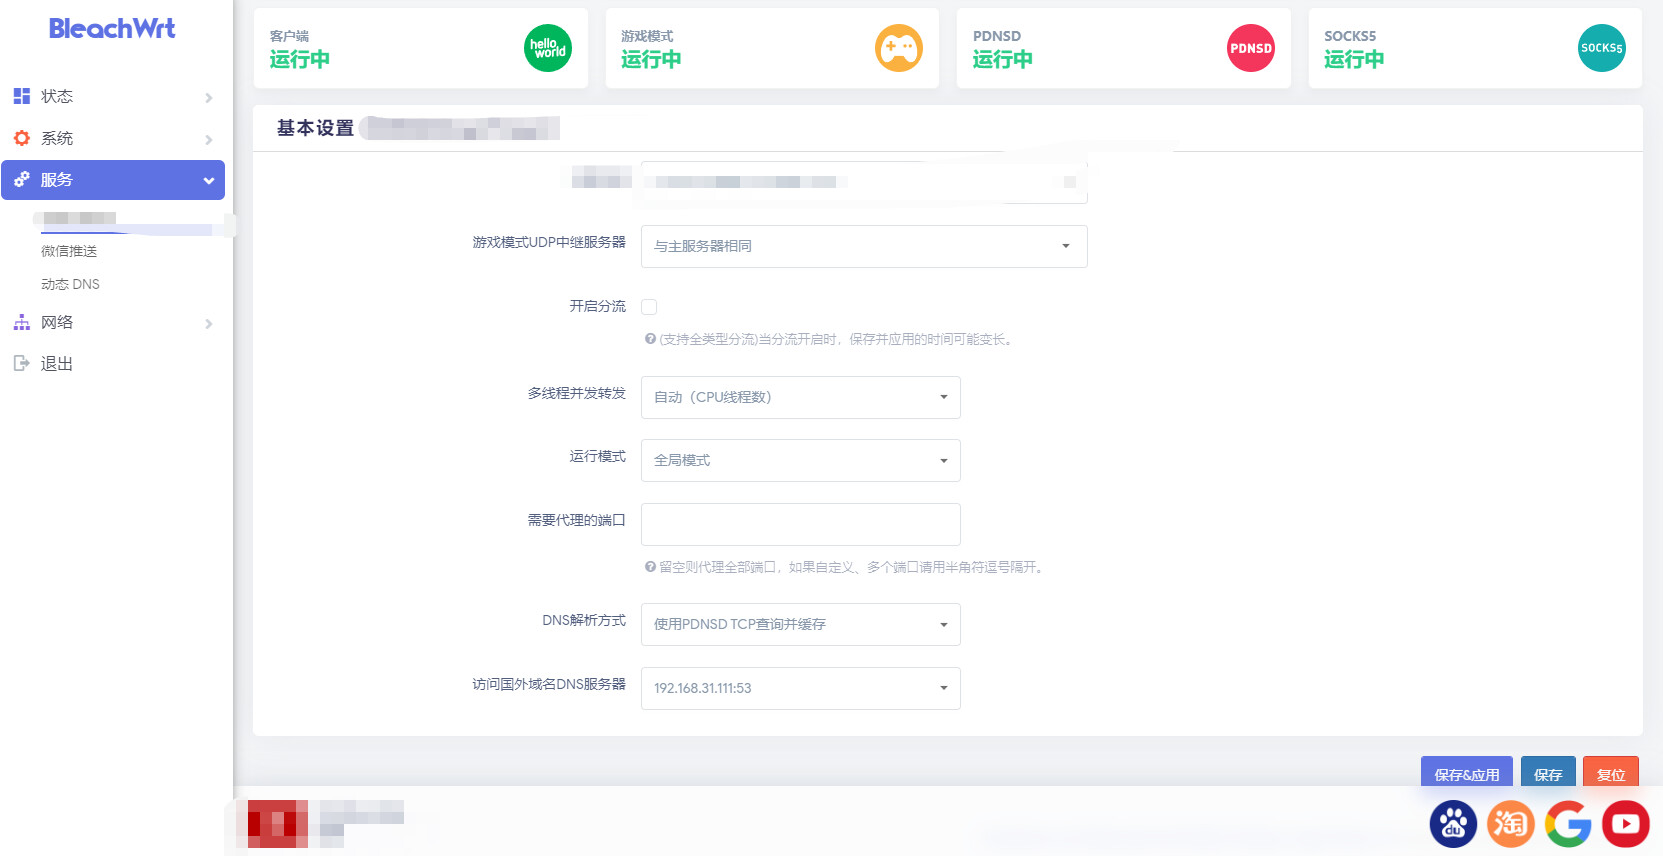Click the hello world client status icon

click(548, 48)
